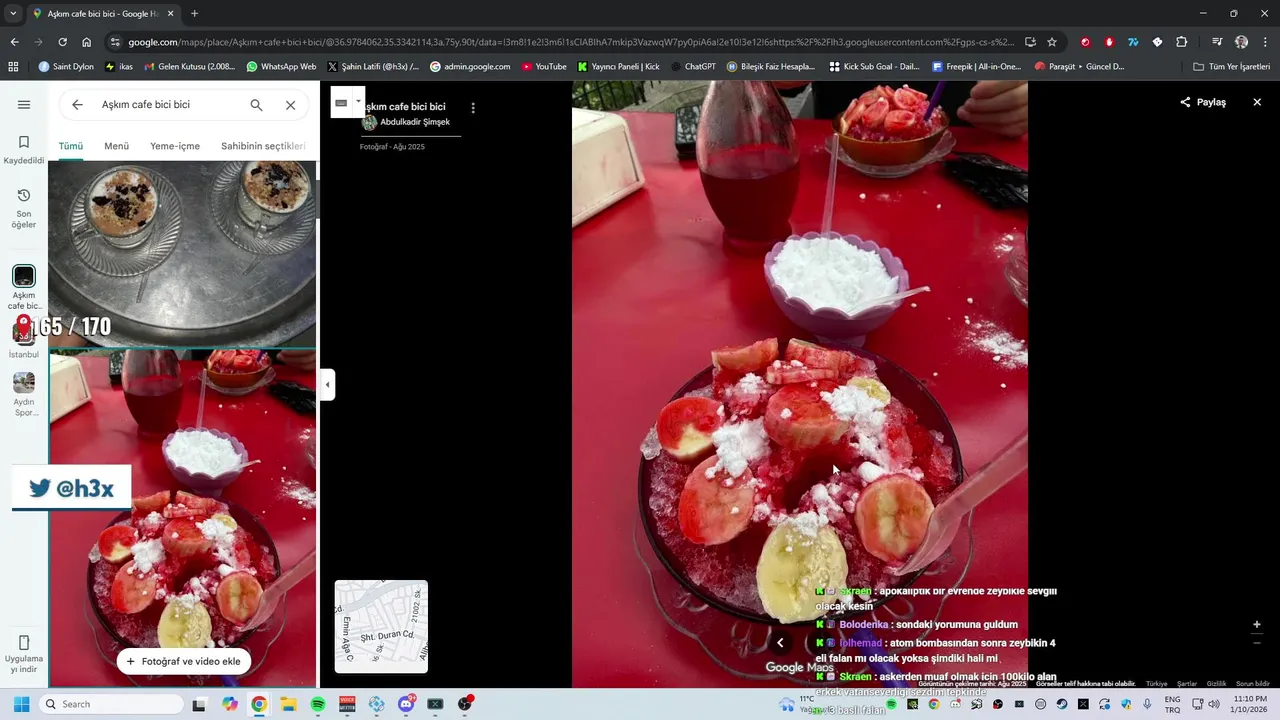Viewport: 1280px width, 720px height.
Task: Open the Chrome three-dot menu
Action: click(x=1265, y=42)
